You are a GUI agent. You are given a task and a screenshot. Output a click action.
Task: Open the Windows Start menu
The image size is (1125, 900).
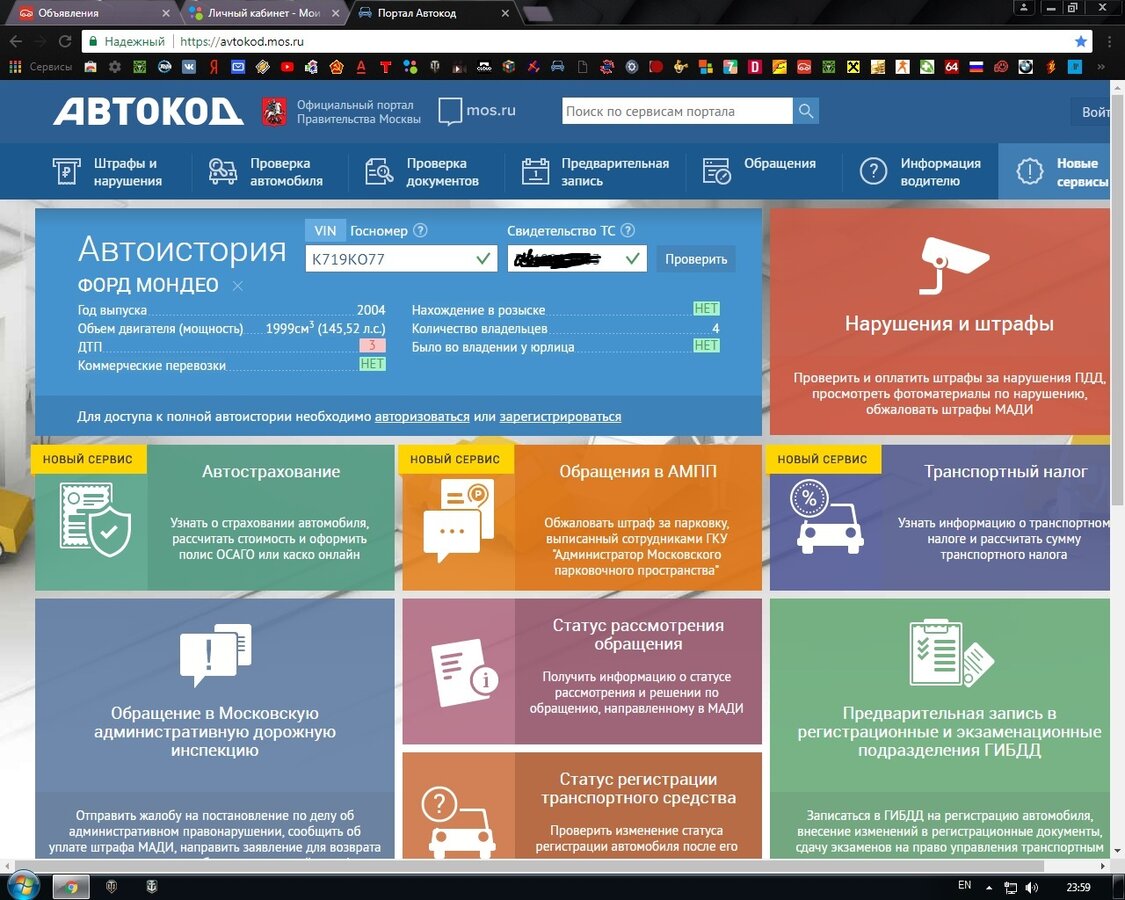22,886
